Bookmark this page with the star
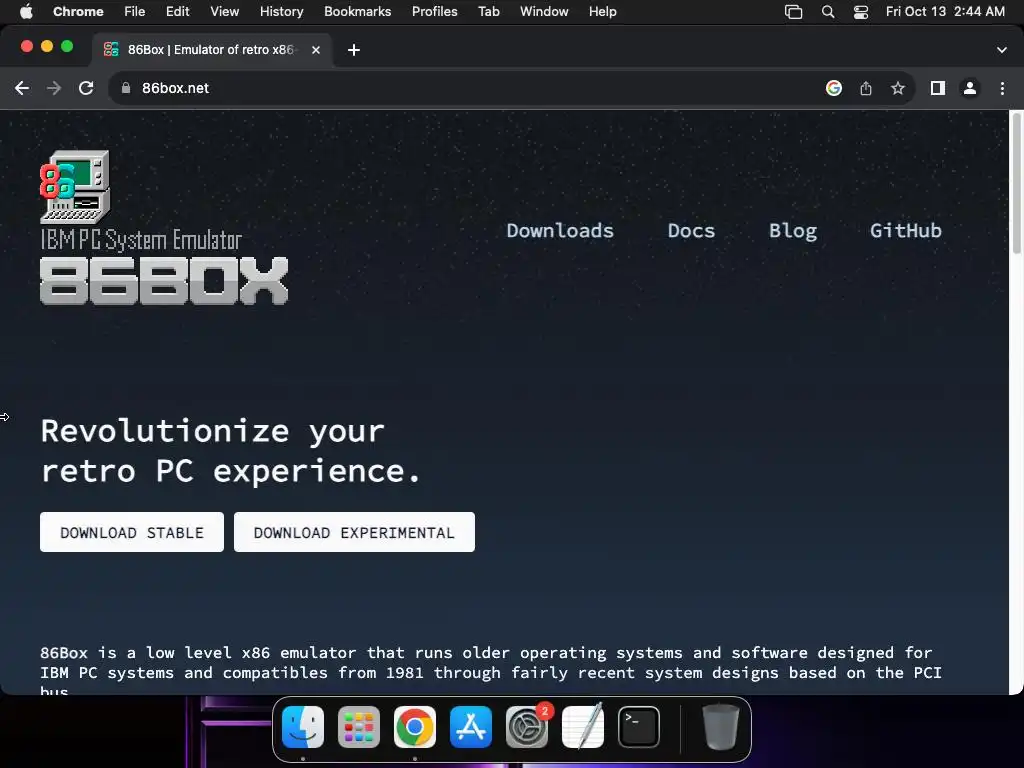The height and width of the screenshot is (768, 1024). click(898, 88)
